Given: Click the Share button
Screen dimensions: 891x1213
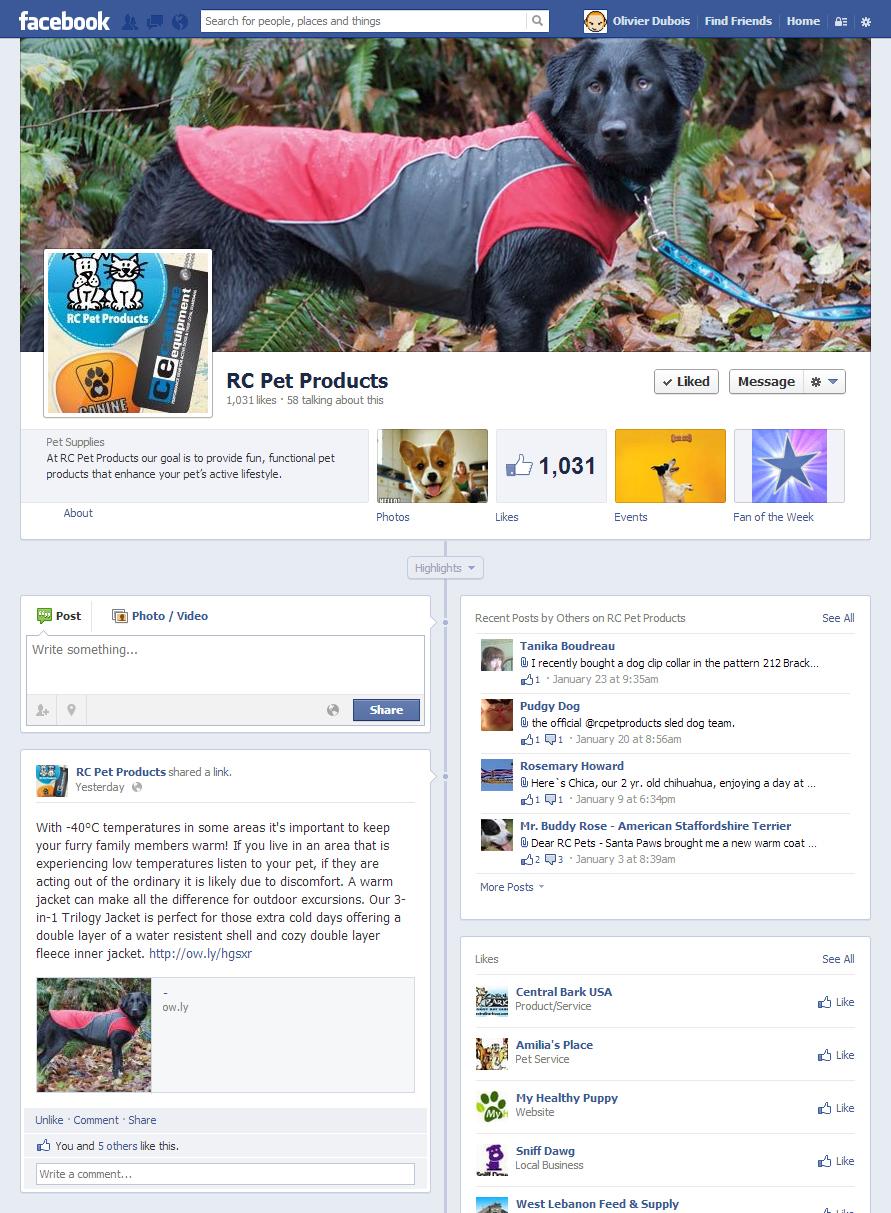Looking at the screenshot, I should pyautogui.click(x=386, y=710).
